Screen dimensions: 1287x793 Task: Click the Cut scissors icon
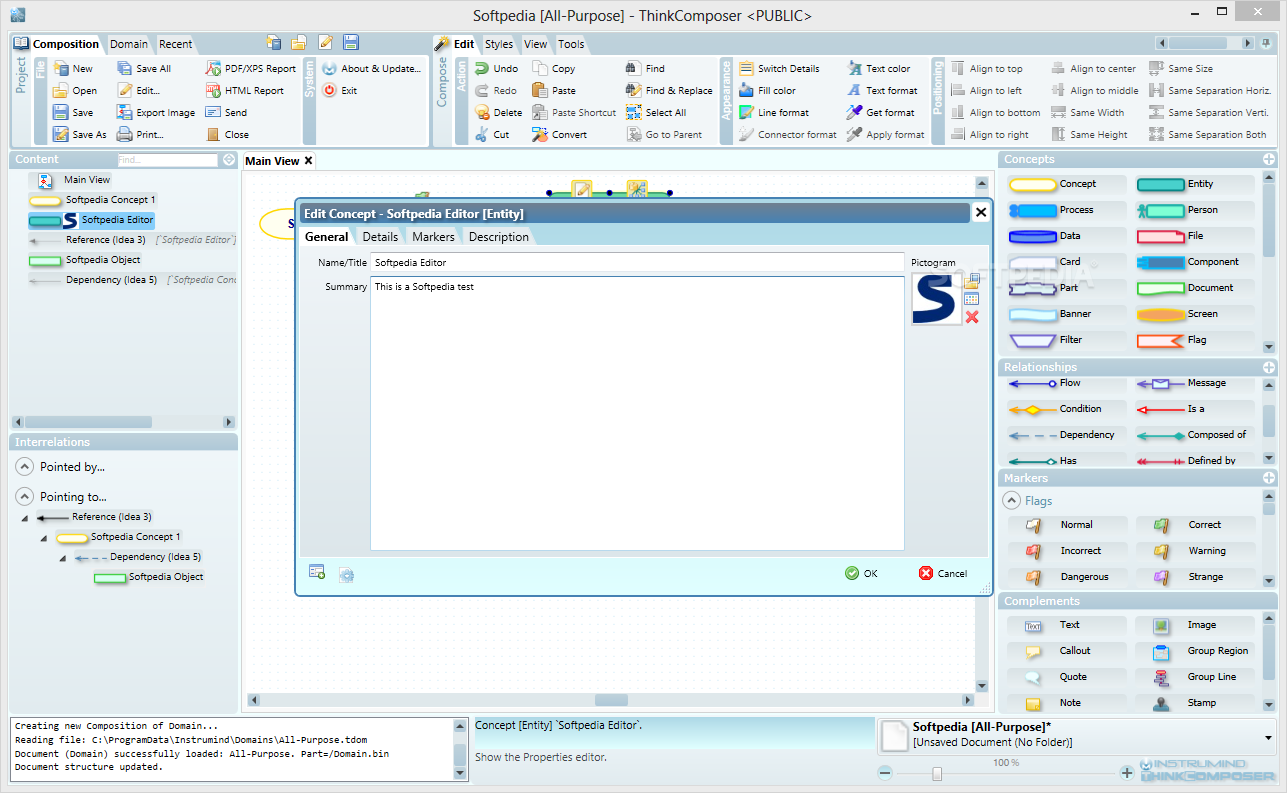pyautogui.click(x=481, y=135)
